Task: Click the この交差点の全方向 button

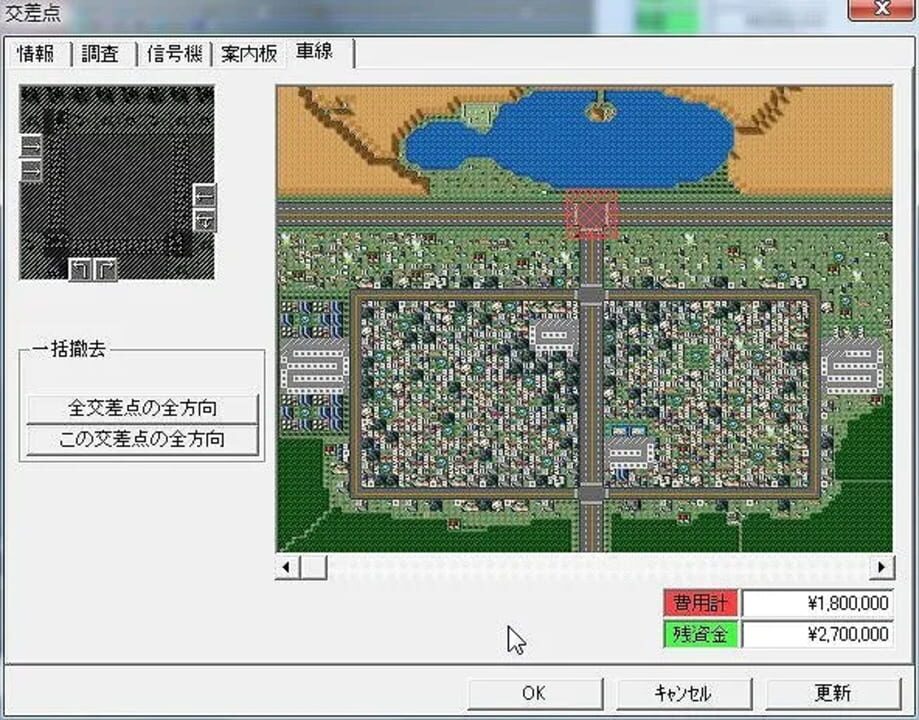Action: (x=140, y=438)
